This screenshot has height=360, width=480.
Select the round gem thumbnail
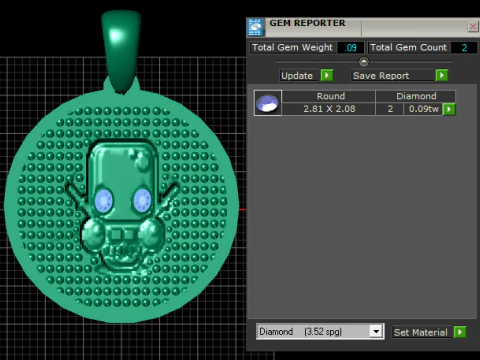[x=268, y=103]
